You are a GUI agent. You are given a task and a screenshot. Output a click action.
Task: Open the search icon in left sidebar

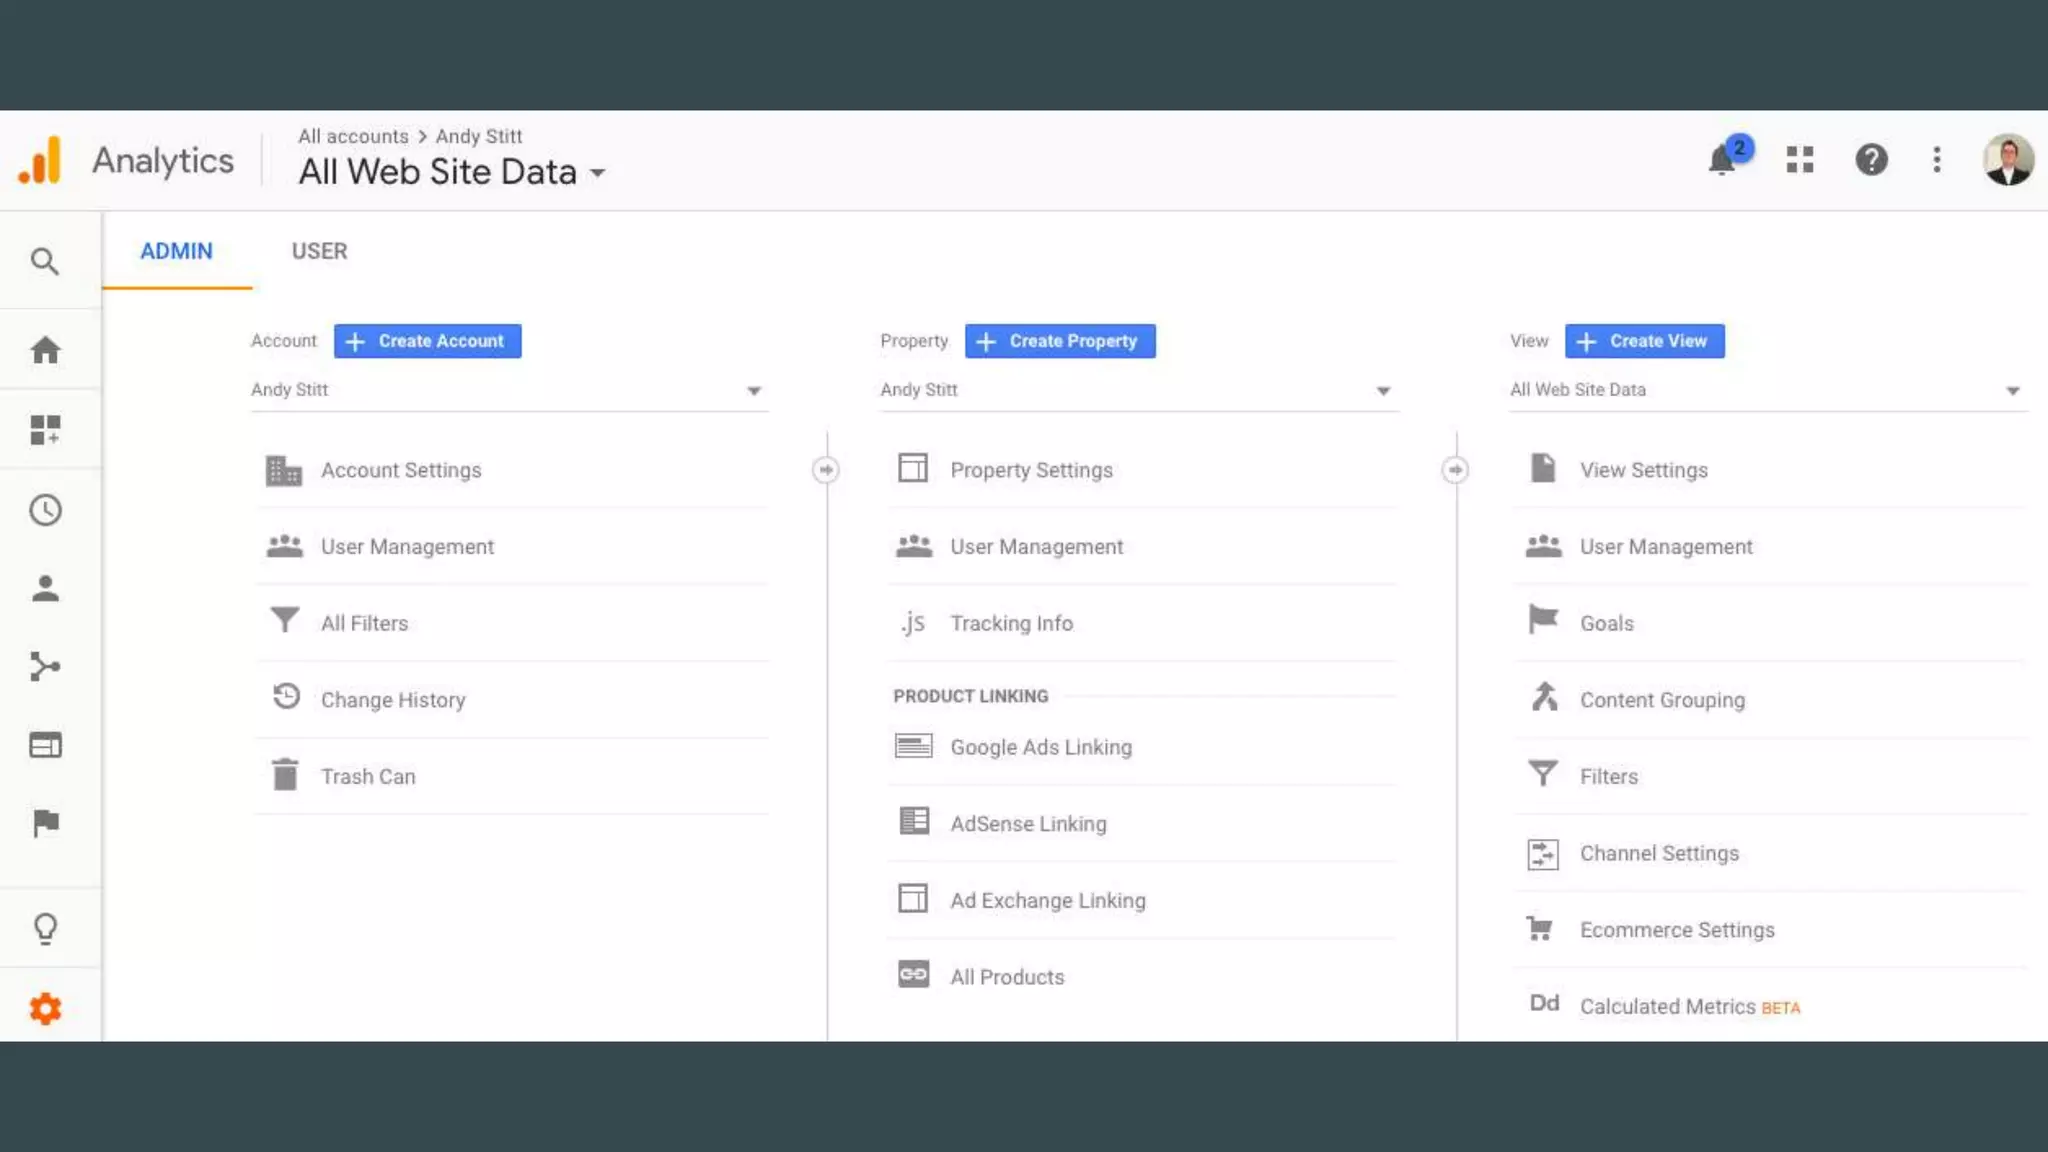[45, 262]
